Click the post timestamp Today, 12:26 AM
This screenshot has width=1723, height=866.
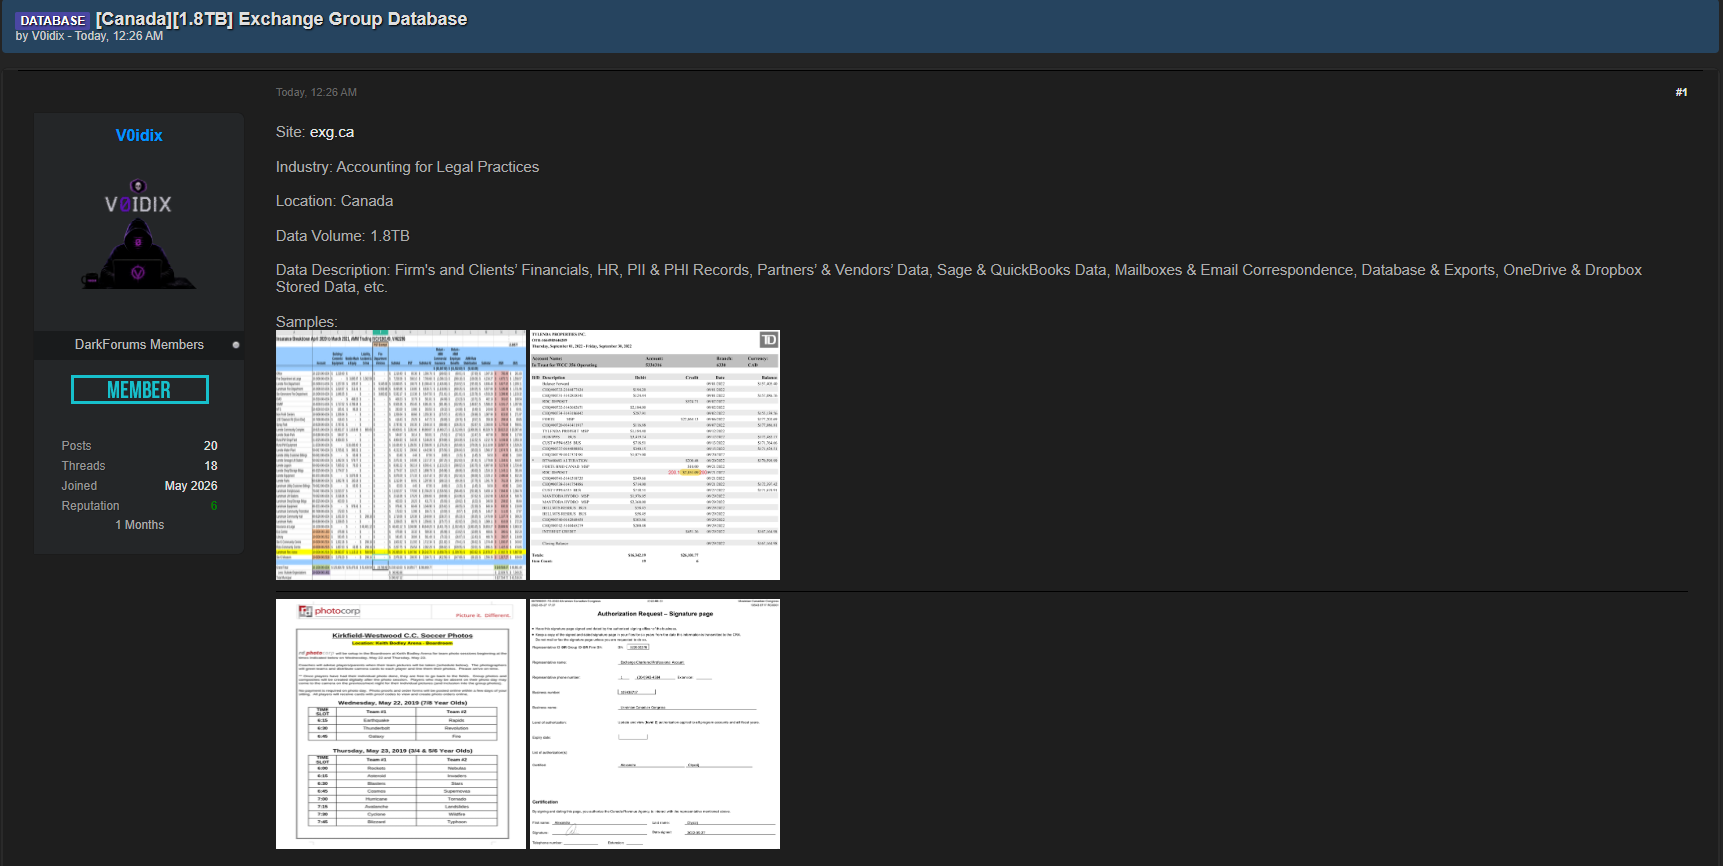pos(316,92)
